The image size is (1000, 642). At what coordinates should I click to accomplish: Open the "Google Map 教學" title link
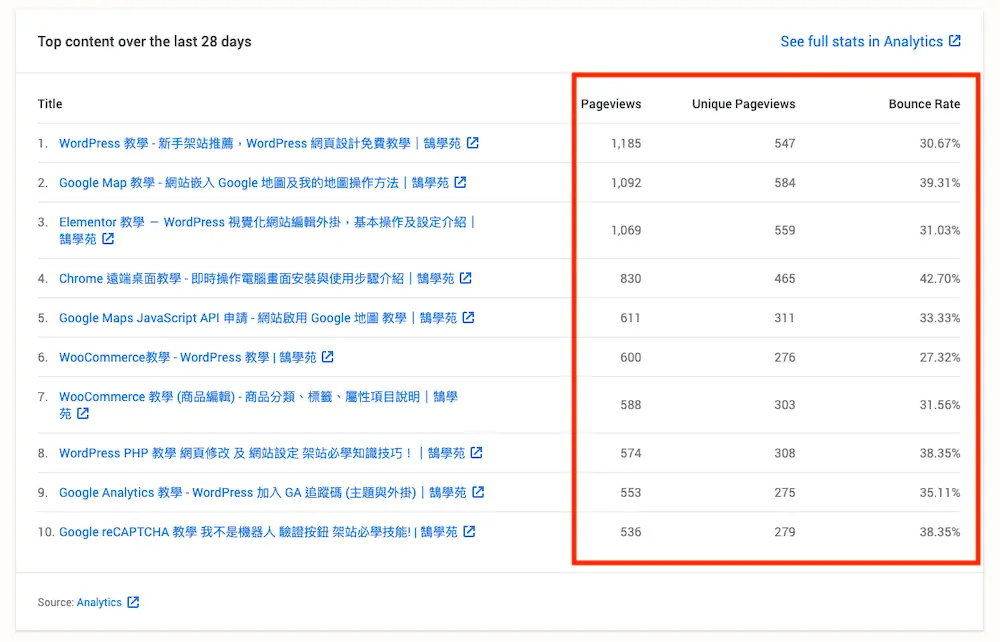[254, 183]
